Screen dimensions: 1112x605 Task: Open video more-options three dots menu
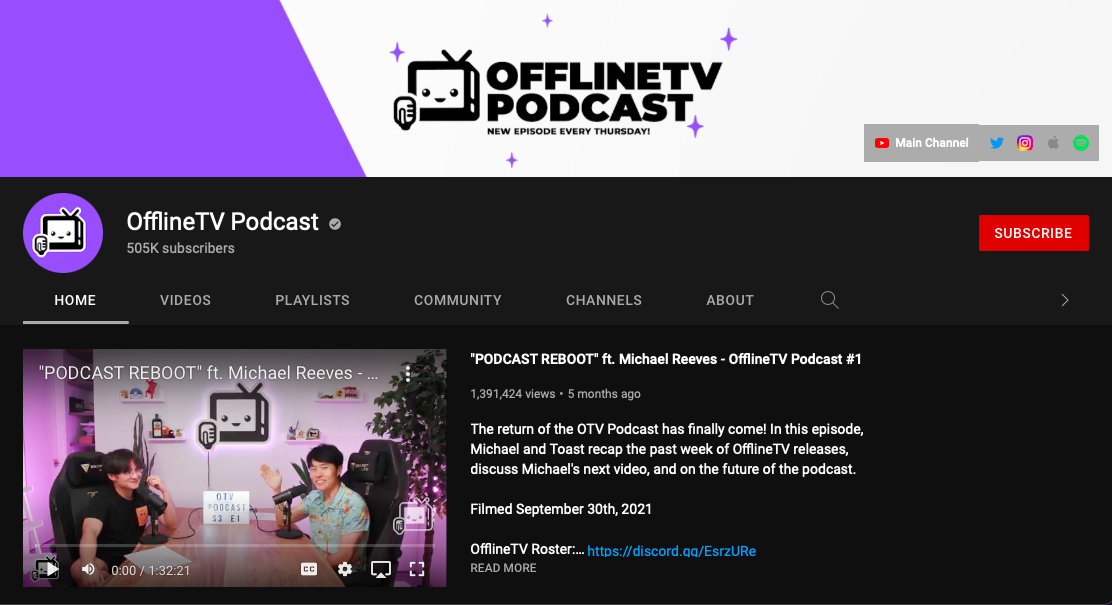coord(408,373)
